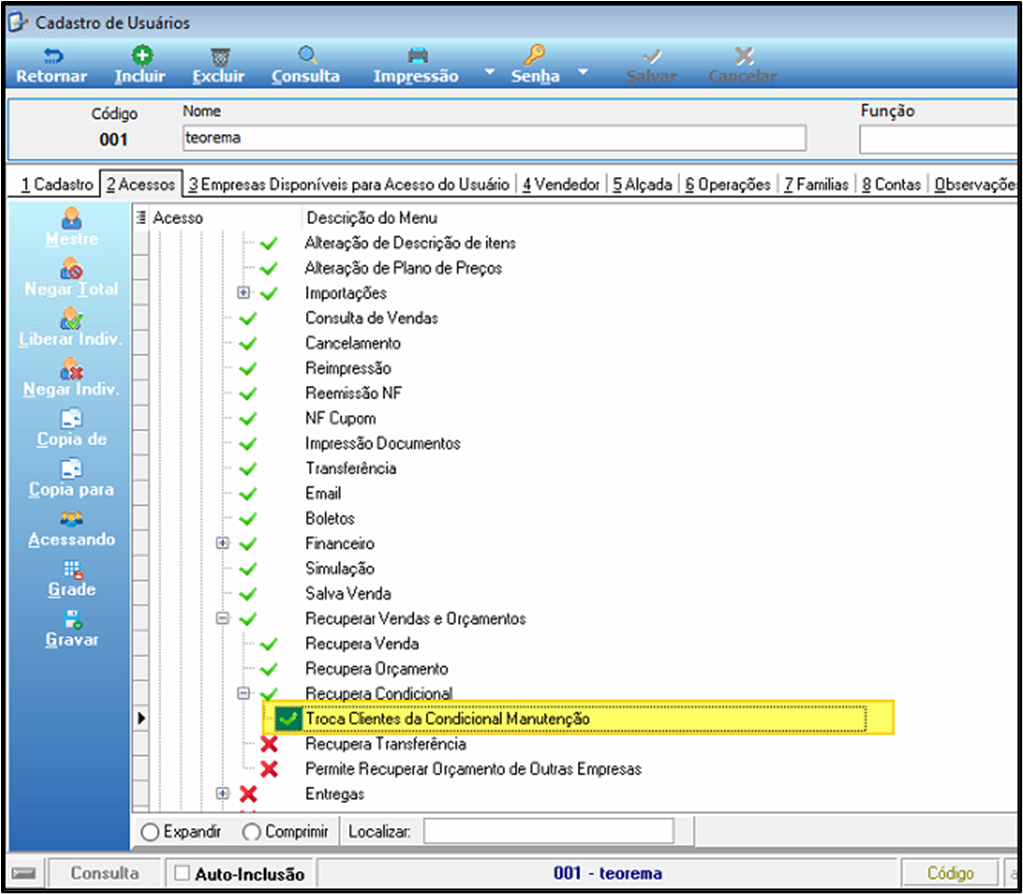Enable the Auto-Inclusão checkbox
The width and height of the screenshot is (1023, 894).
[x=183, y=873]
